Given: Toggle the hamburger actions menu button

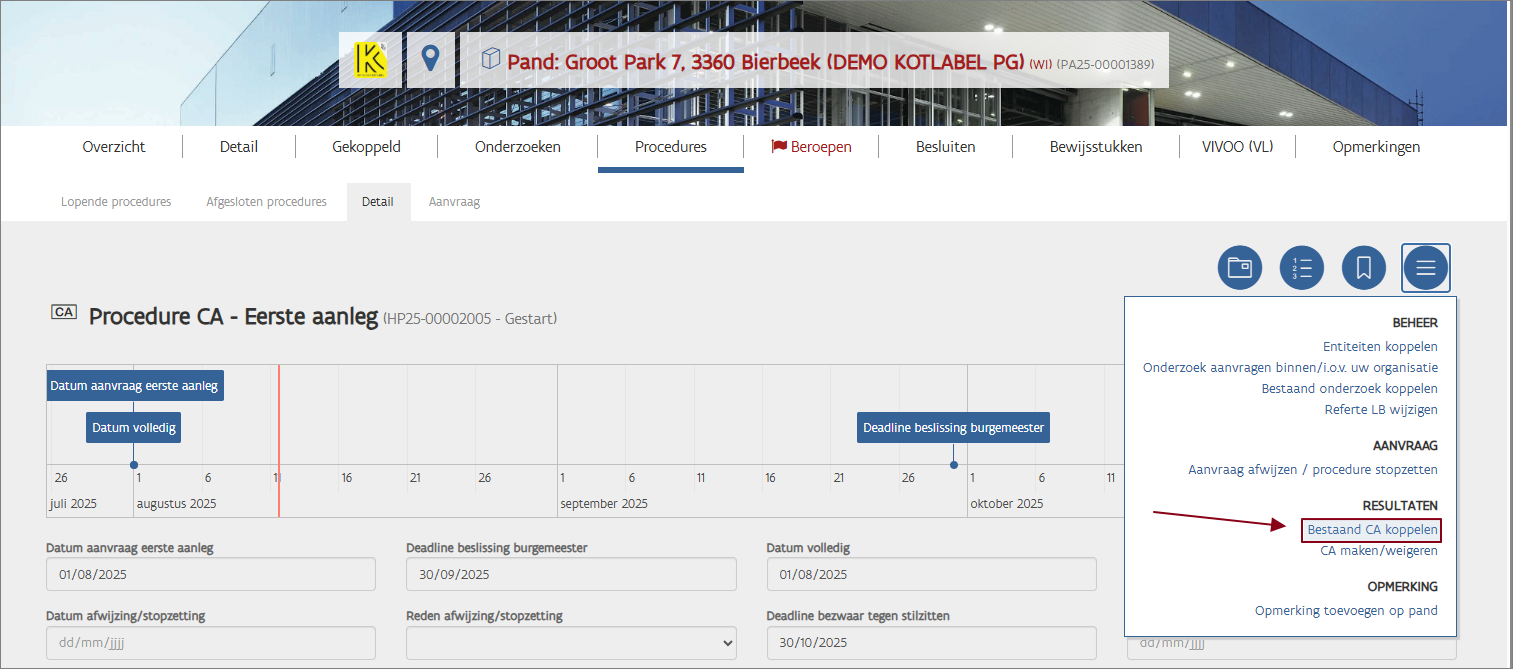Looking at the screenshot, I should coord(1425,268).
